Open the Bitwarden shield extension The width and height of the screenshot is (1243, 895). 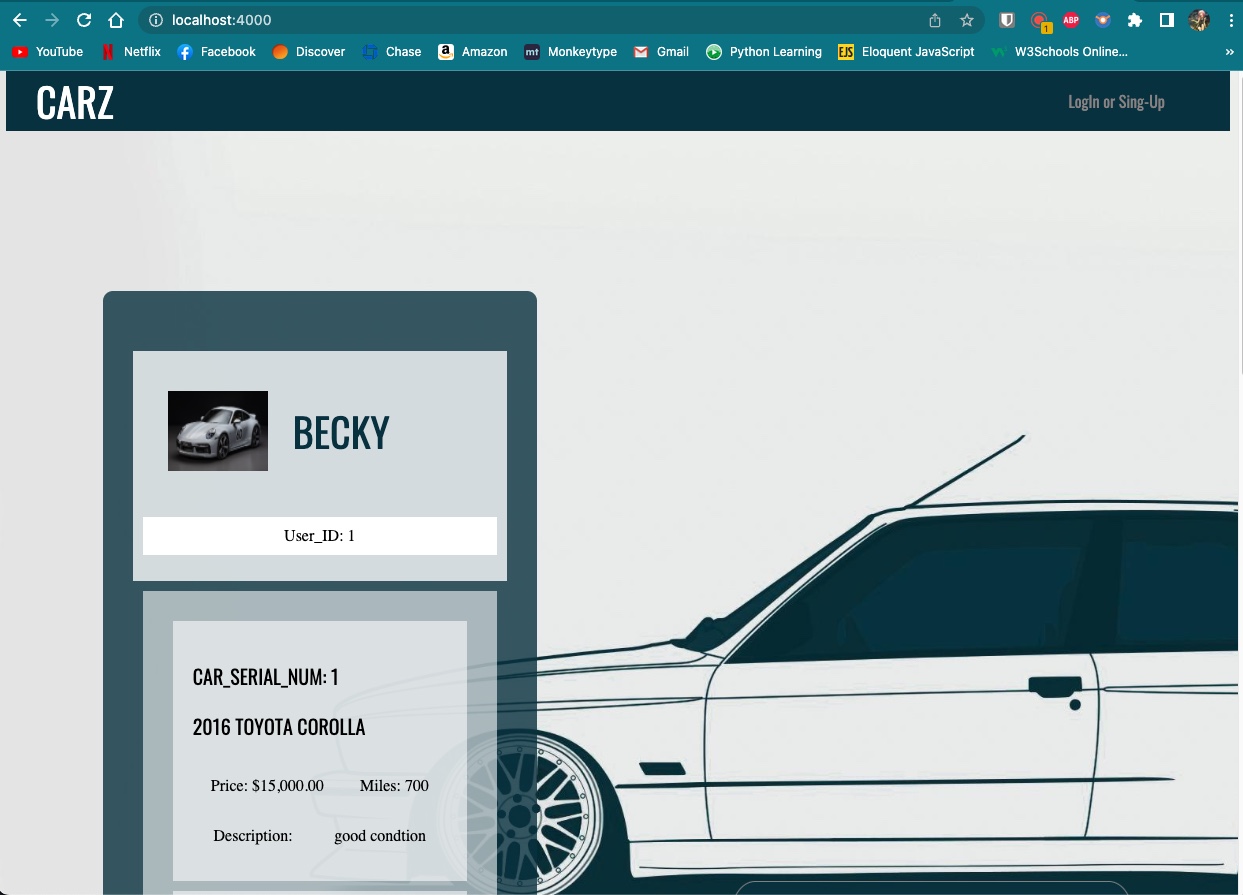1007,20
